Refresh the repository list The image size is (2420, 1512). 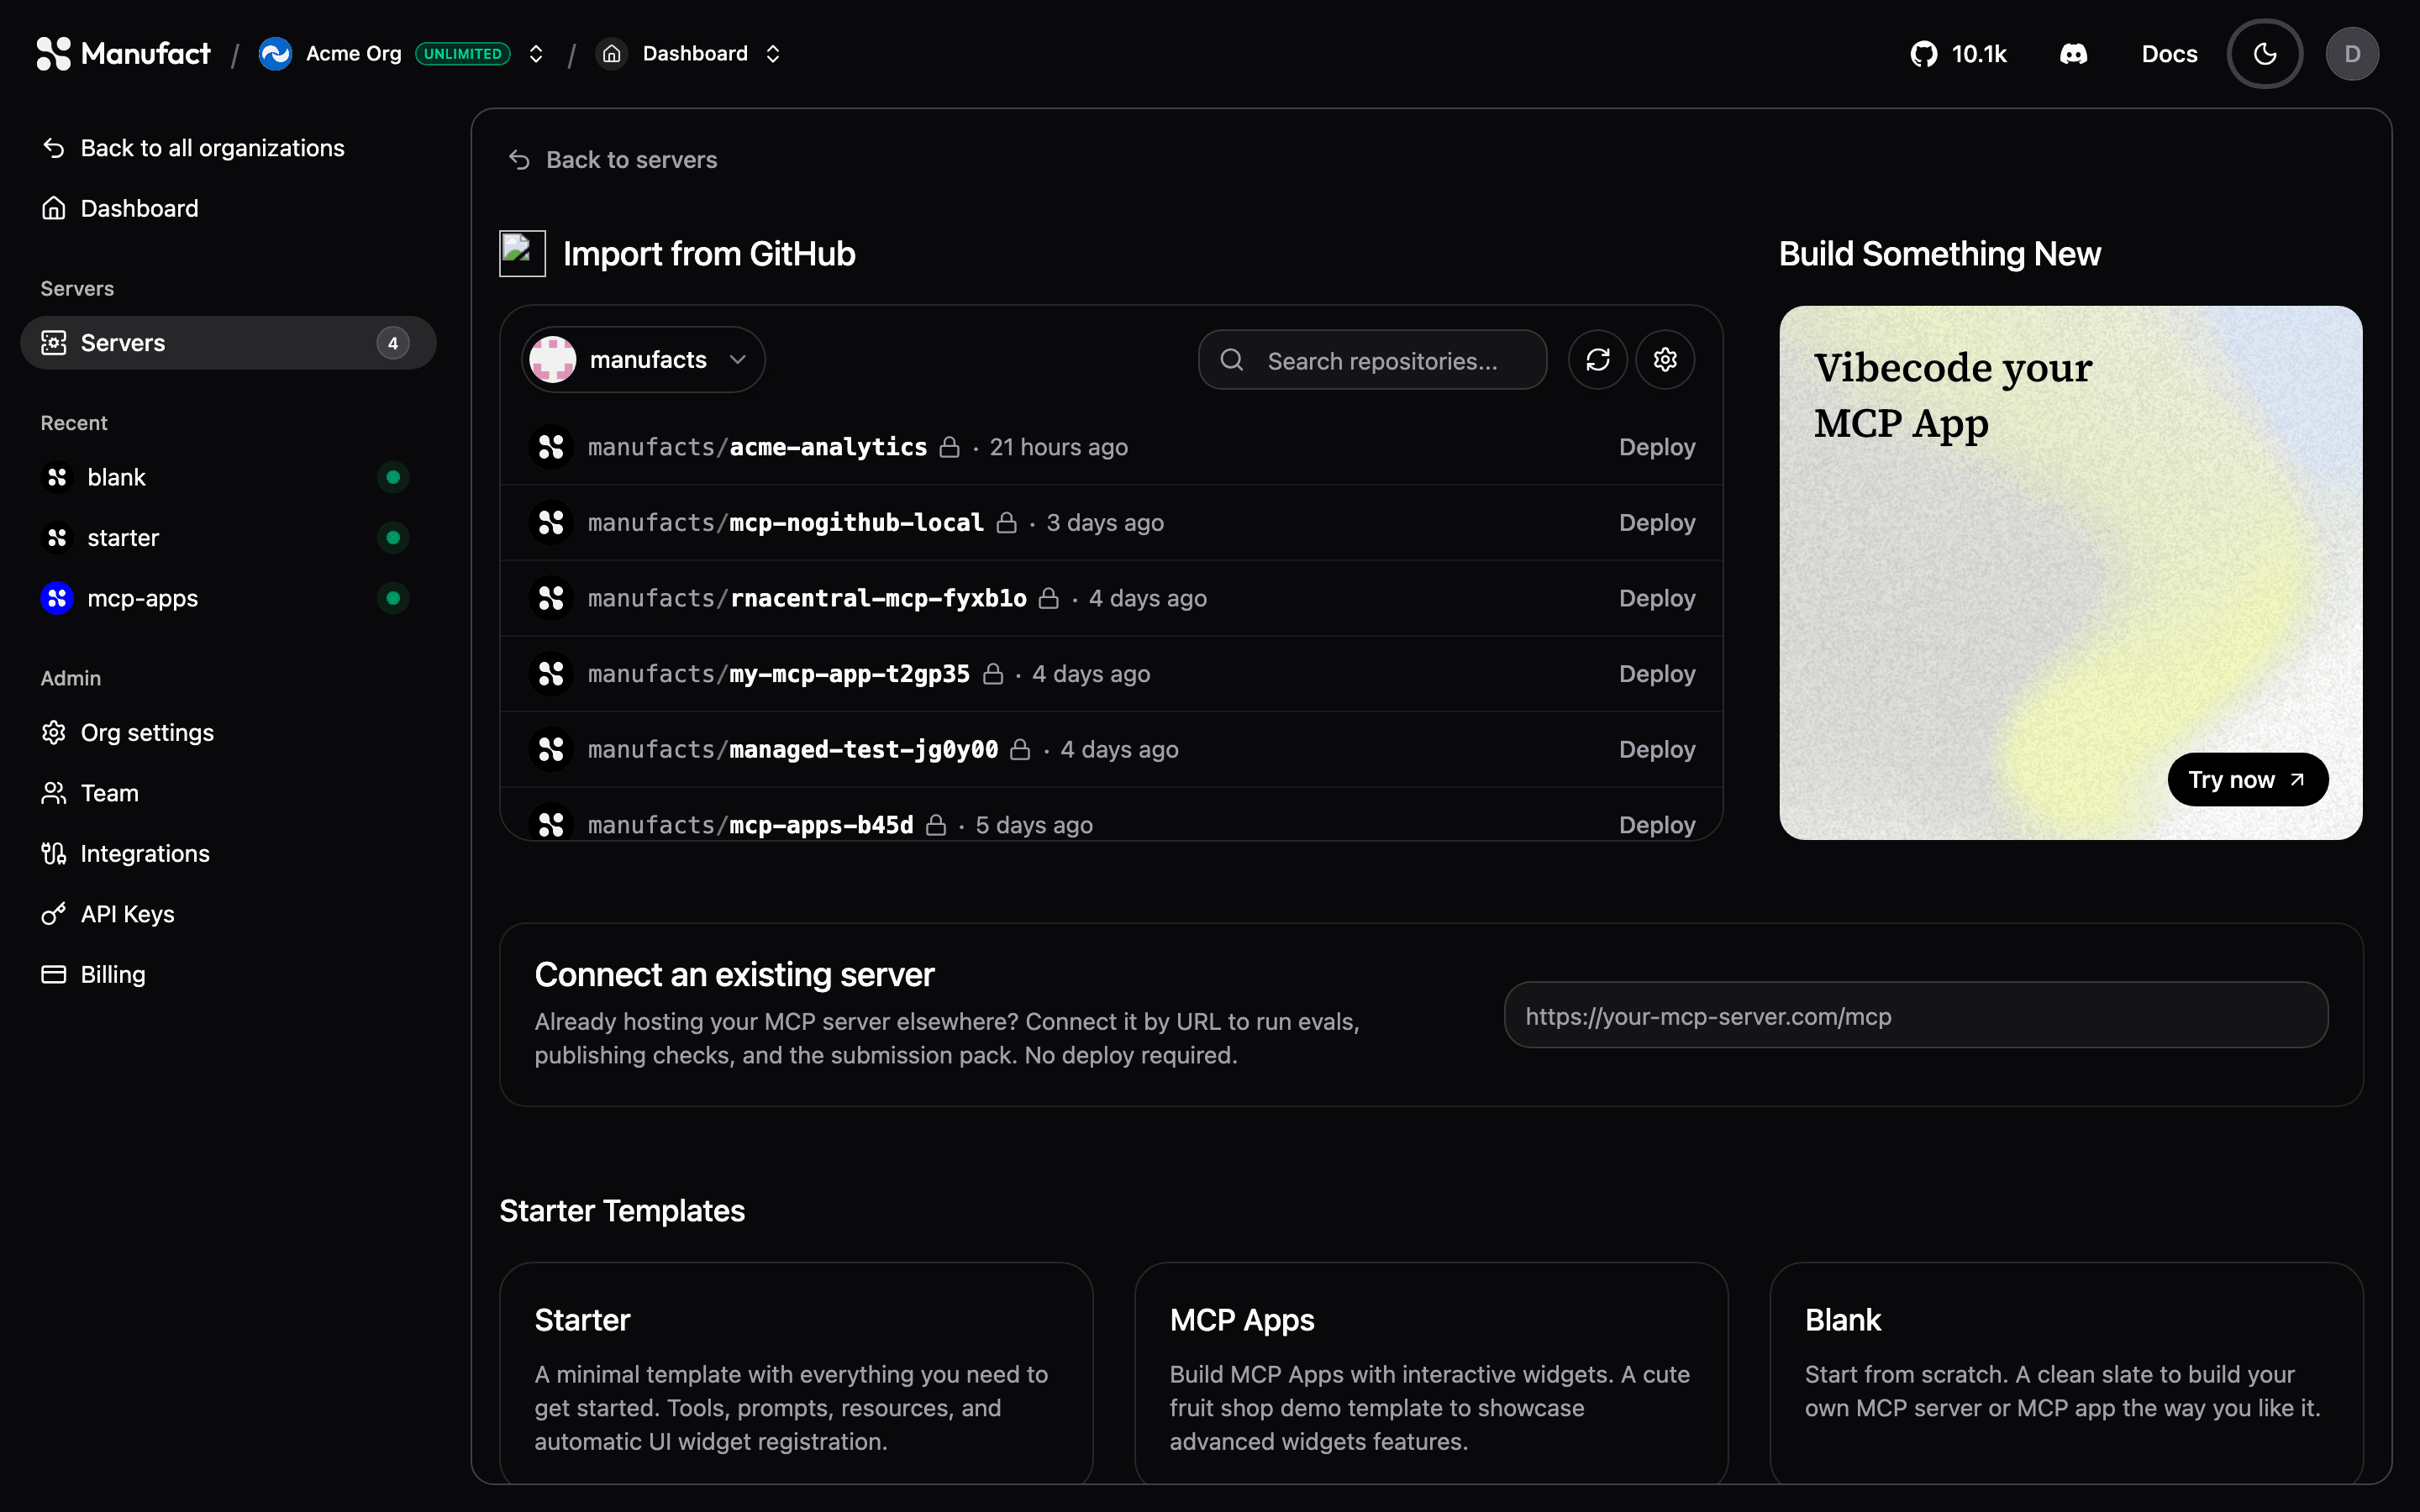click(x=1598, y=360)
